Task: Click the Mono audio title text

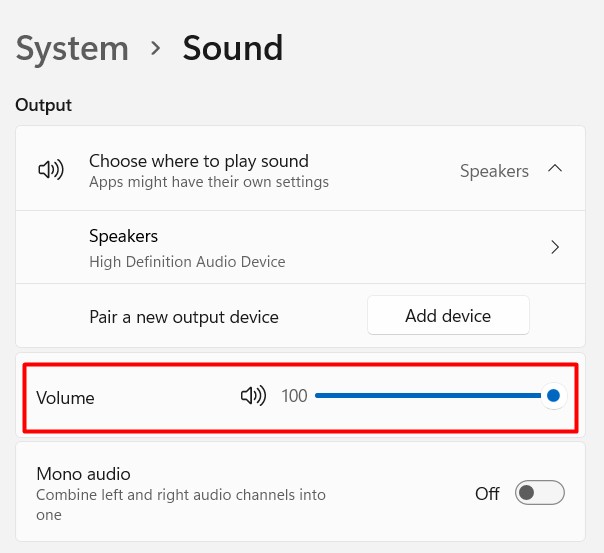Action: (83, 474)
